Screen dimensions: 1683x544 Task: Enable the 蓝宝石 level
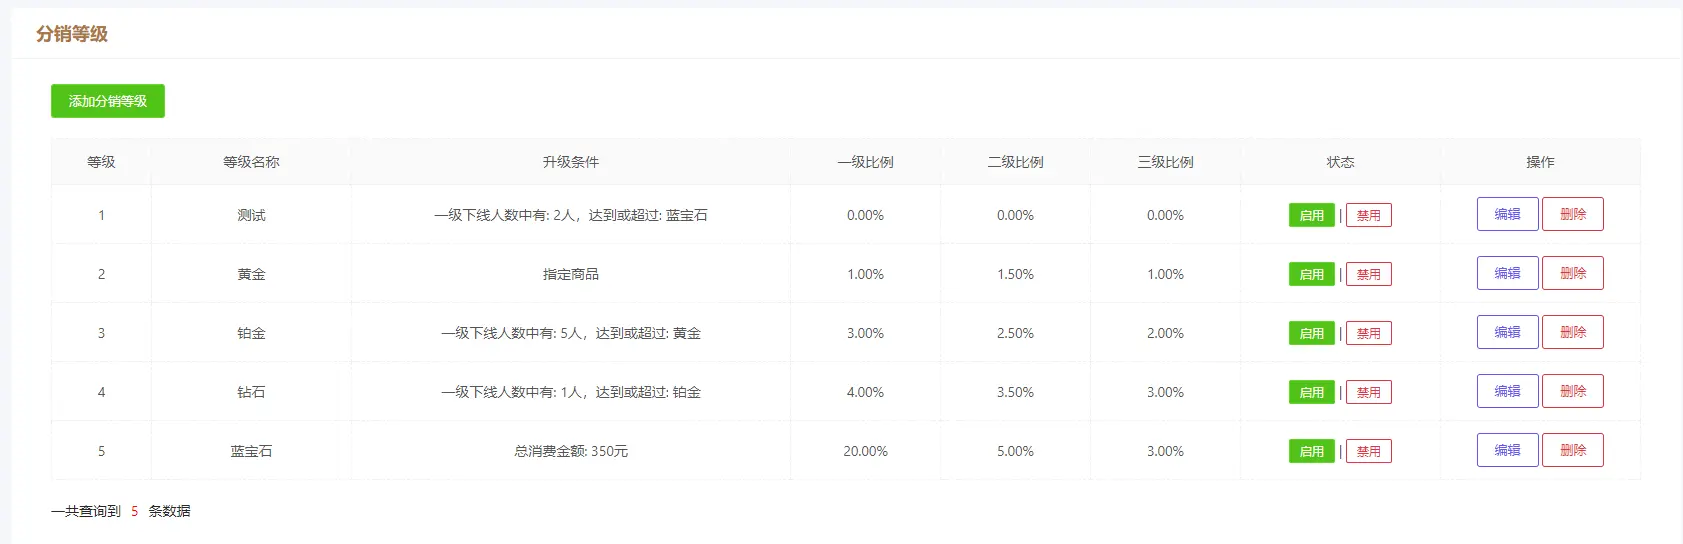click(1311, 451)
